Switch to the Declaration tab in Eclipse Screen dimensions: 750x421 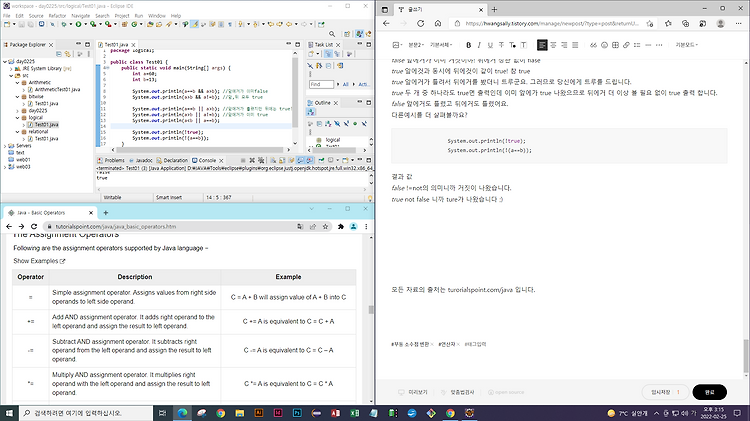(172, 160)
